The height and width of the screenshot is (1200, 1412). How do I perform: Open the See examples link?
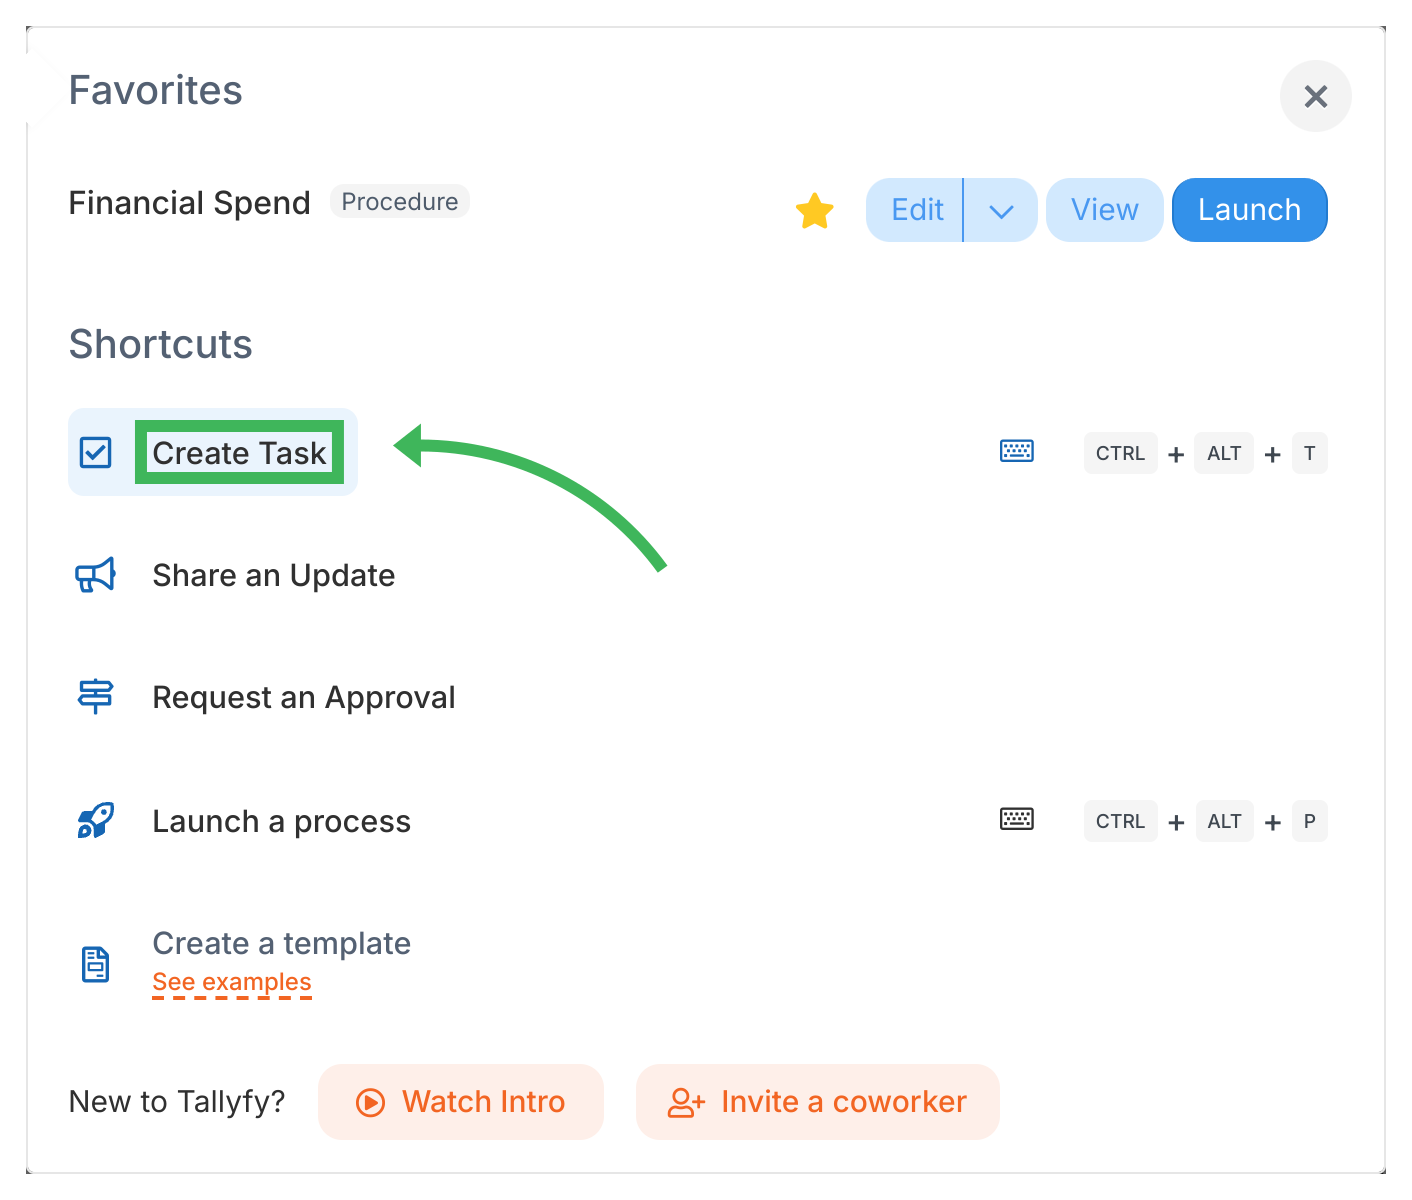click(x=232, y=982)
